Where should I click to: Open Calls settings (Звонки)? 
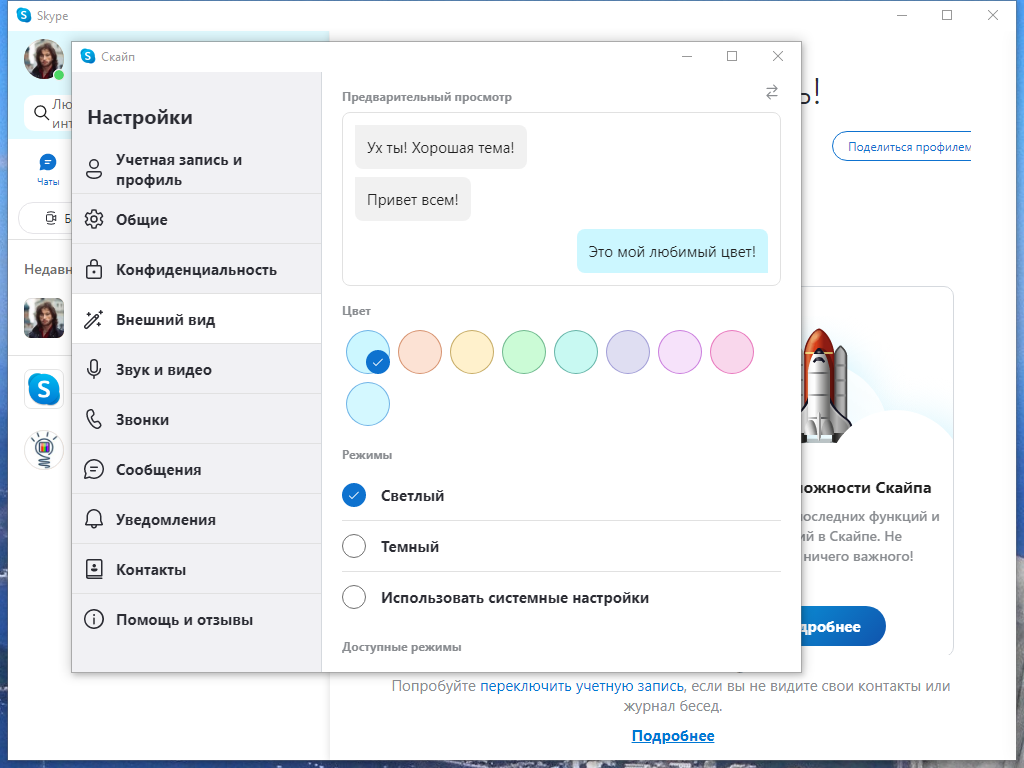197,419
